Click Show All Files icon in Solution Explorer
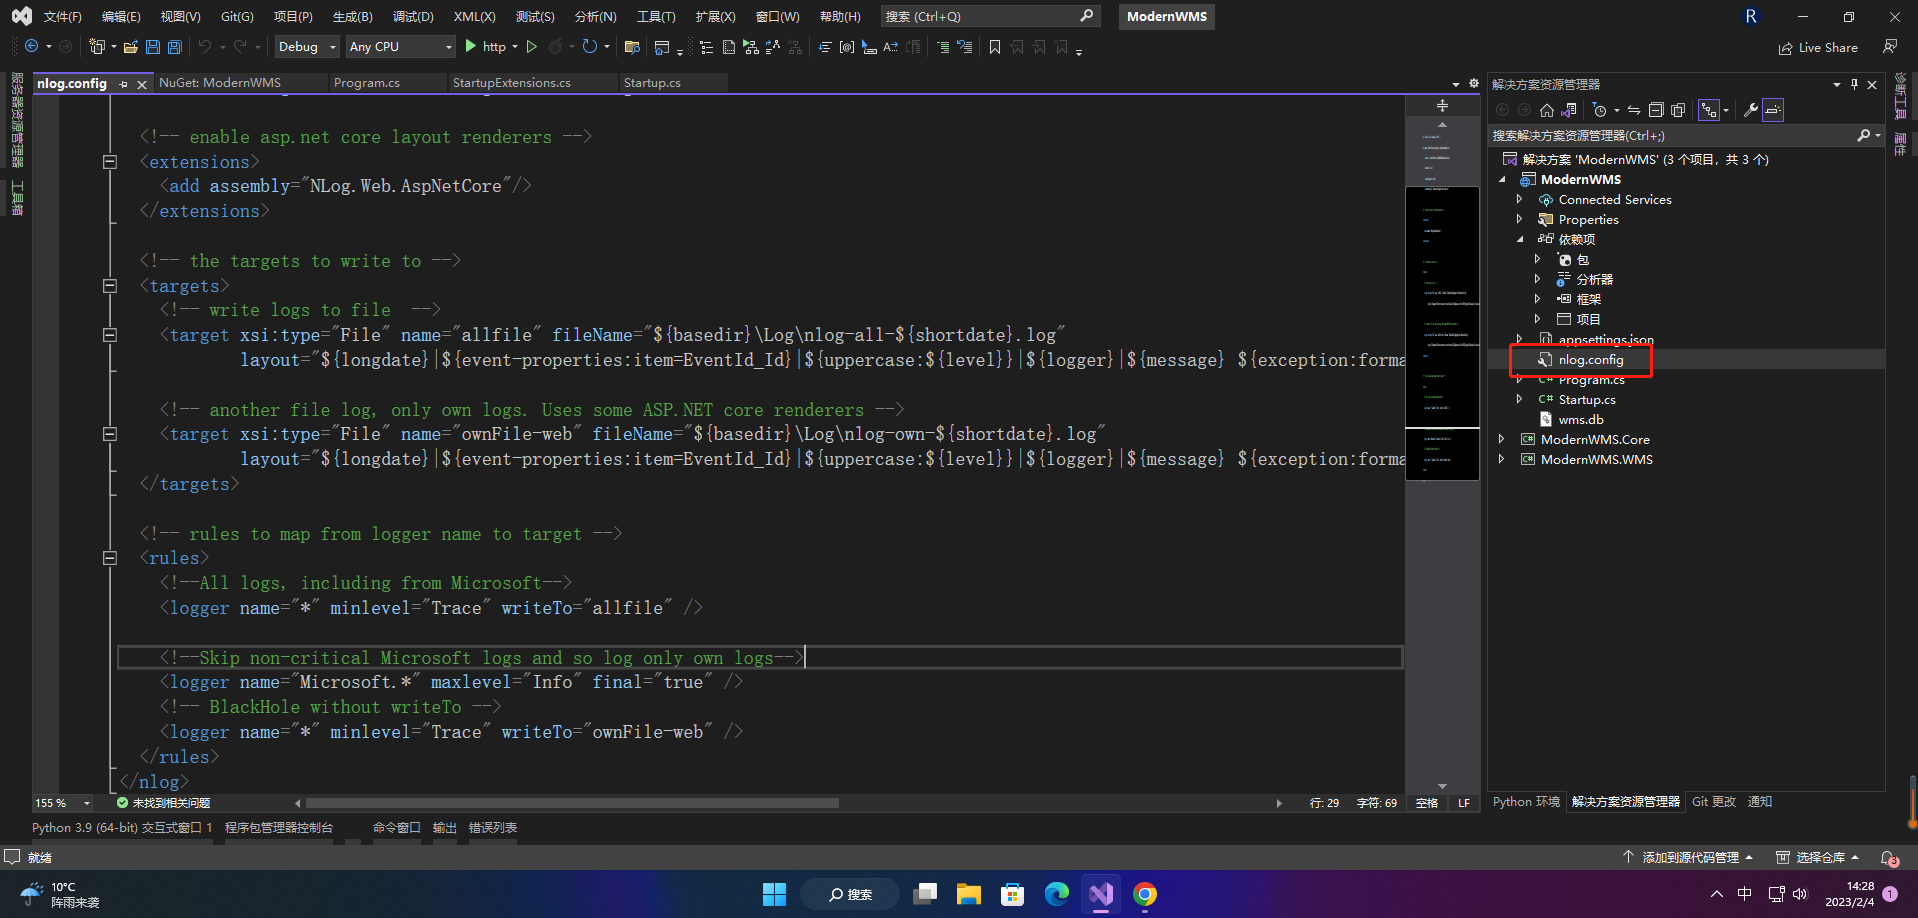1918x918 pixels. (1678, 110)
